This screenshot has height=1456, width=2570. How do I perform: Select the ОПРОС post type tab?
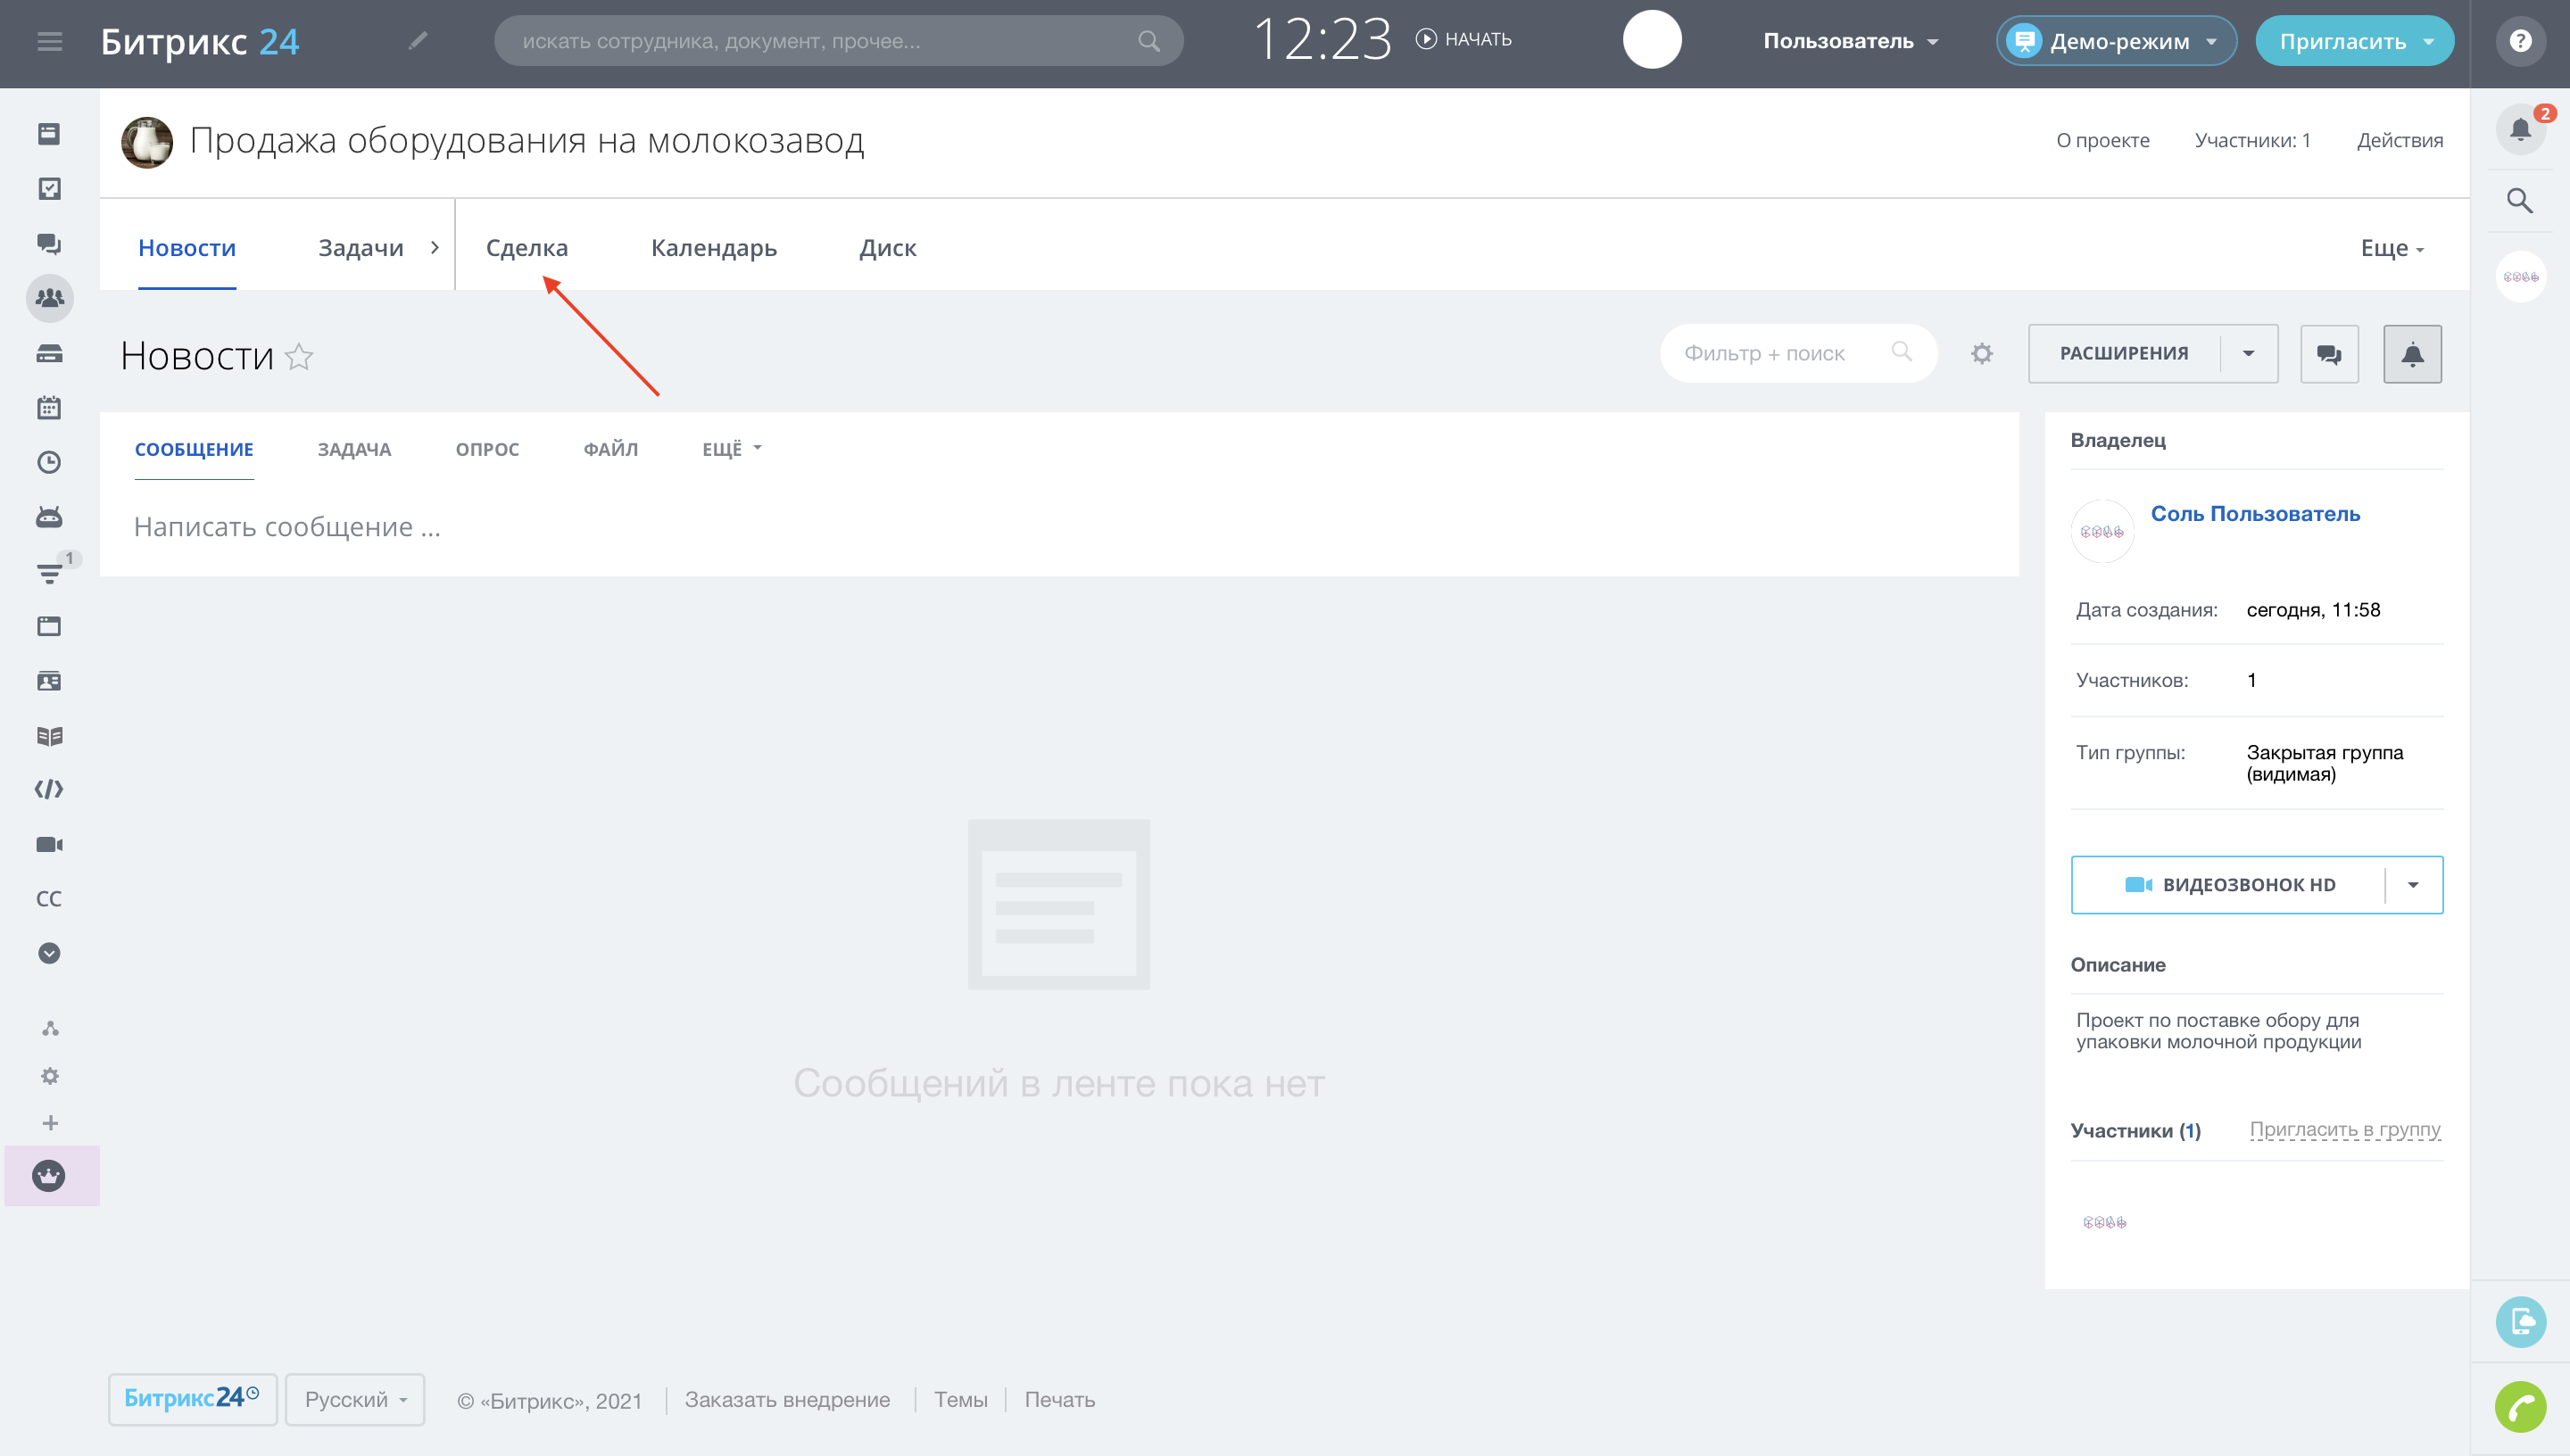point(487,449)
